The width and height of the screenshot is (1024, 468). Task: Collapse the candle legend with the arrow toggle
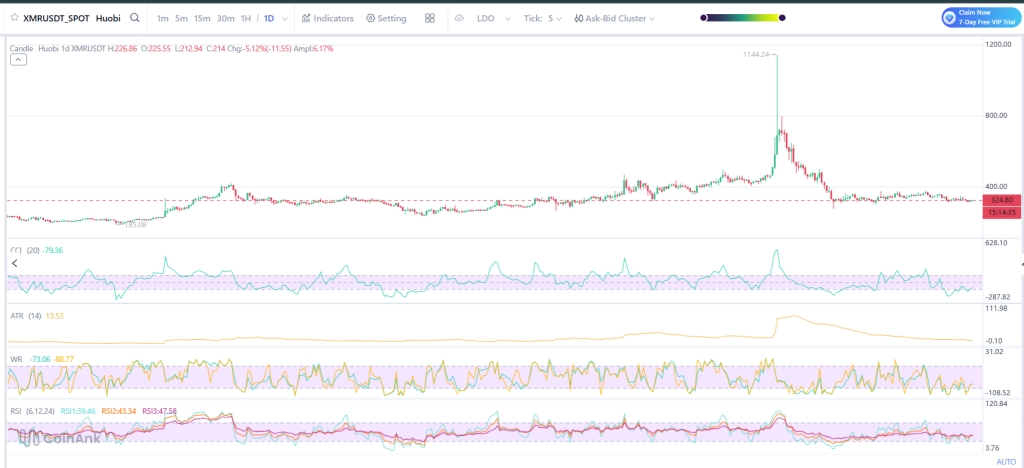coord(18,60)
